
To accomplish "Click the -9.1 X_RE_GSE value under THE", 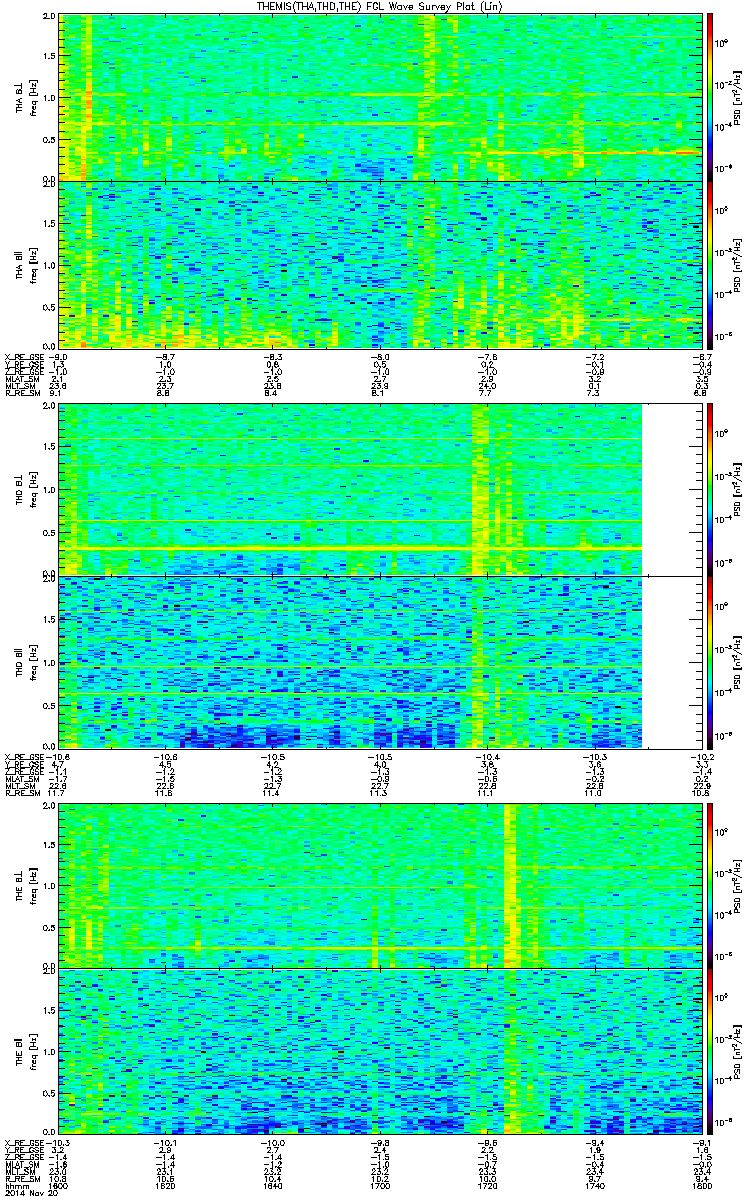I will coord(700,1142).
